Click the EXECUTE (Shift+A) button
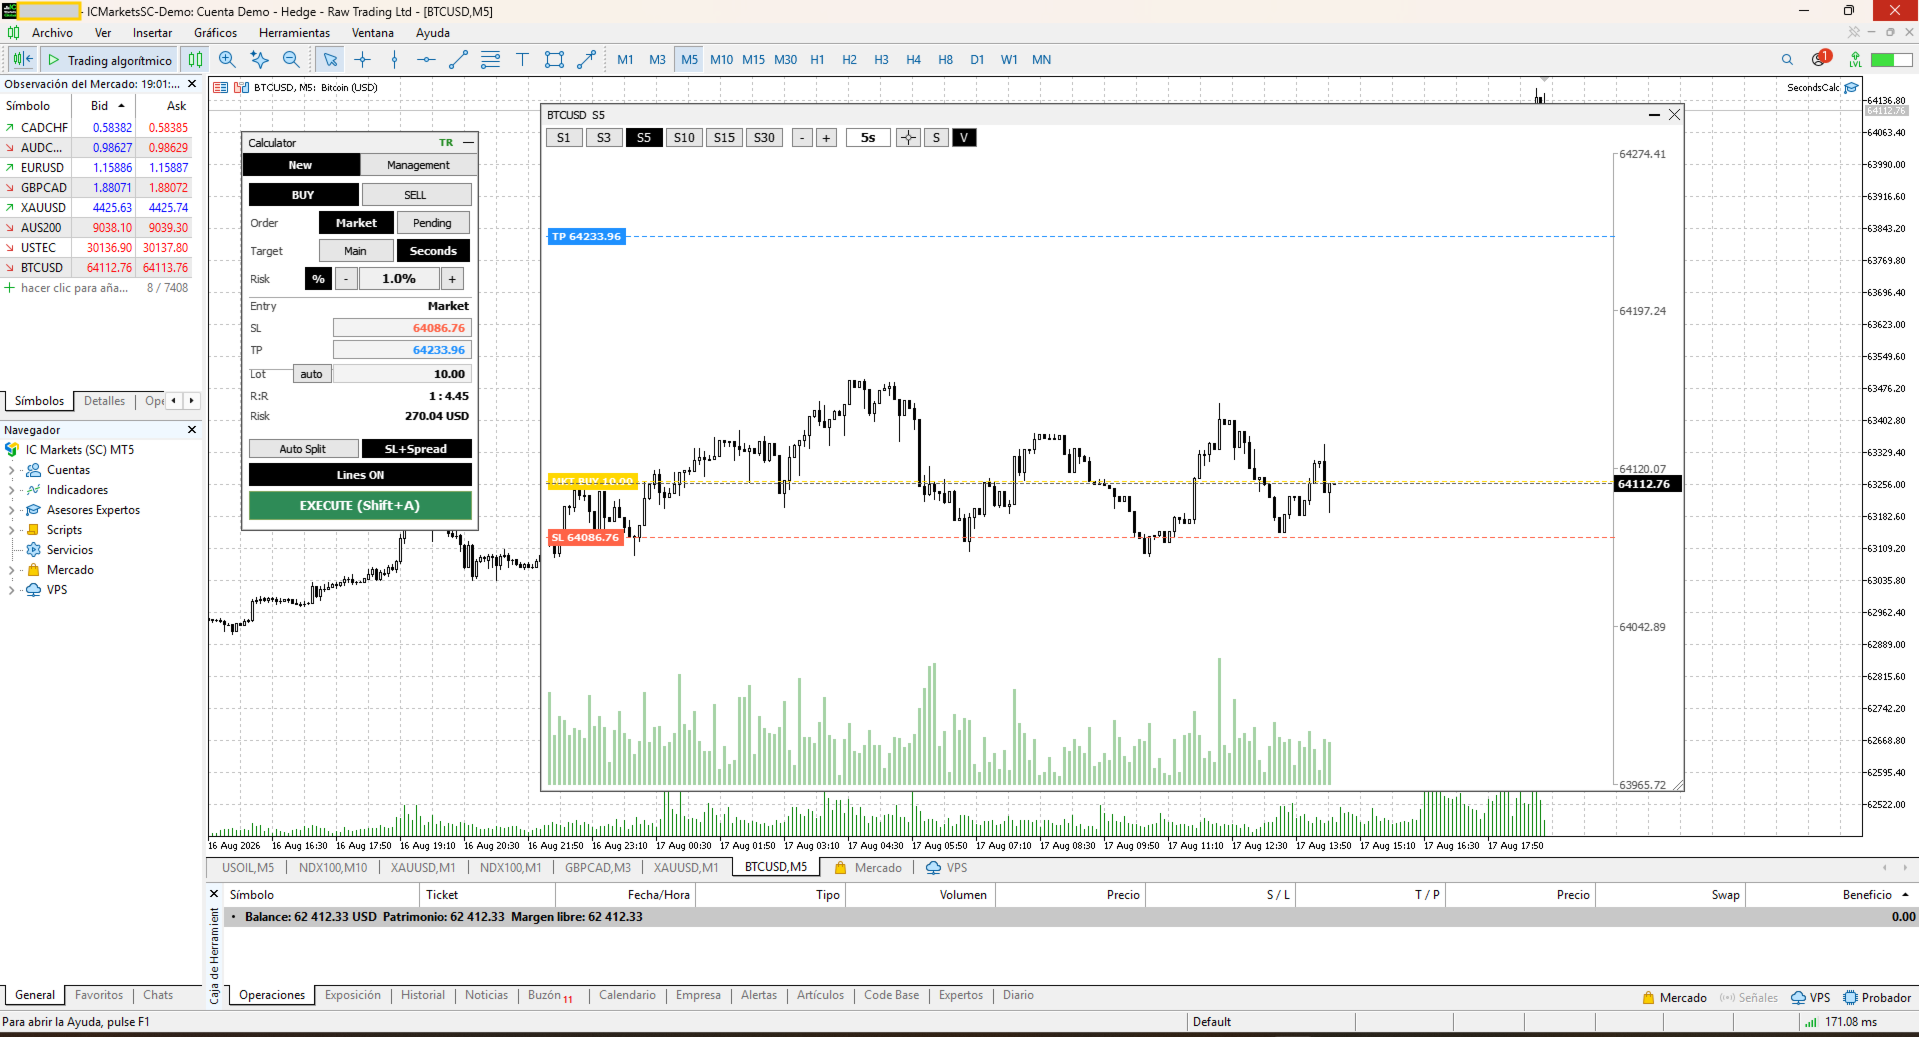The height and width of the screenshot is (1037, 1919). (360, 506)
